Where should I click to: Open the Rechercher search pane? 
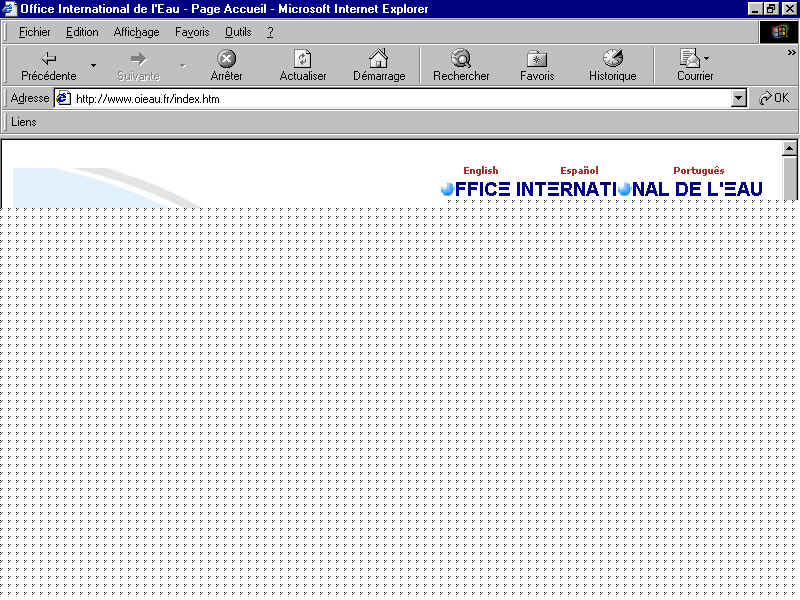point(461,65)
